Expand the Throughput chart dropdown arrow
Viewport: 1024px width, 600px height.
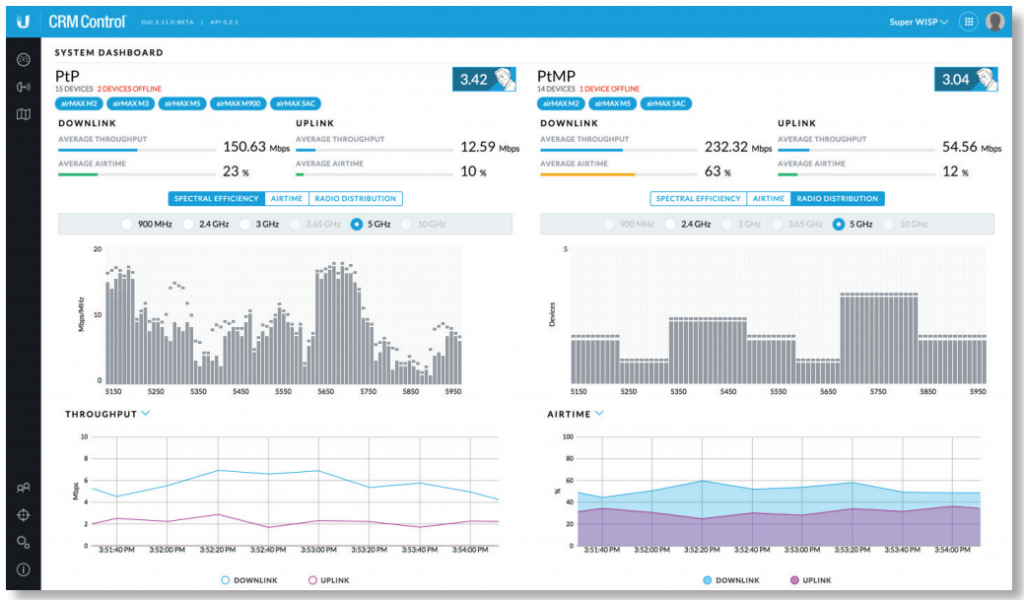point(146,412)
